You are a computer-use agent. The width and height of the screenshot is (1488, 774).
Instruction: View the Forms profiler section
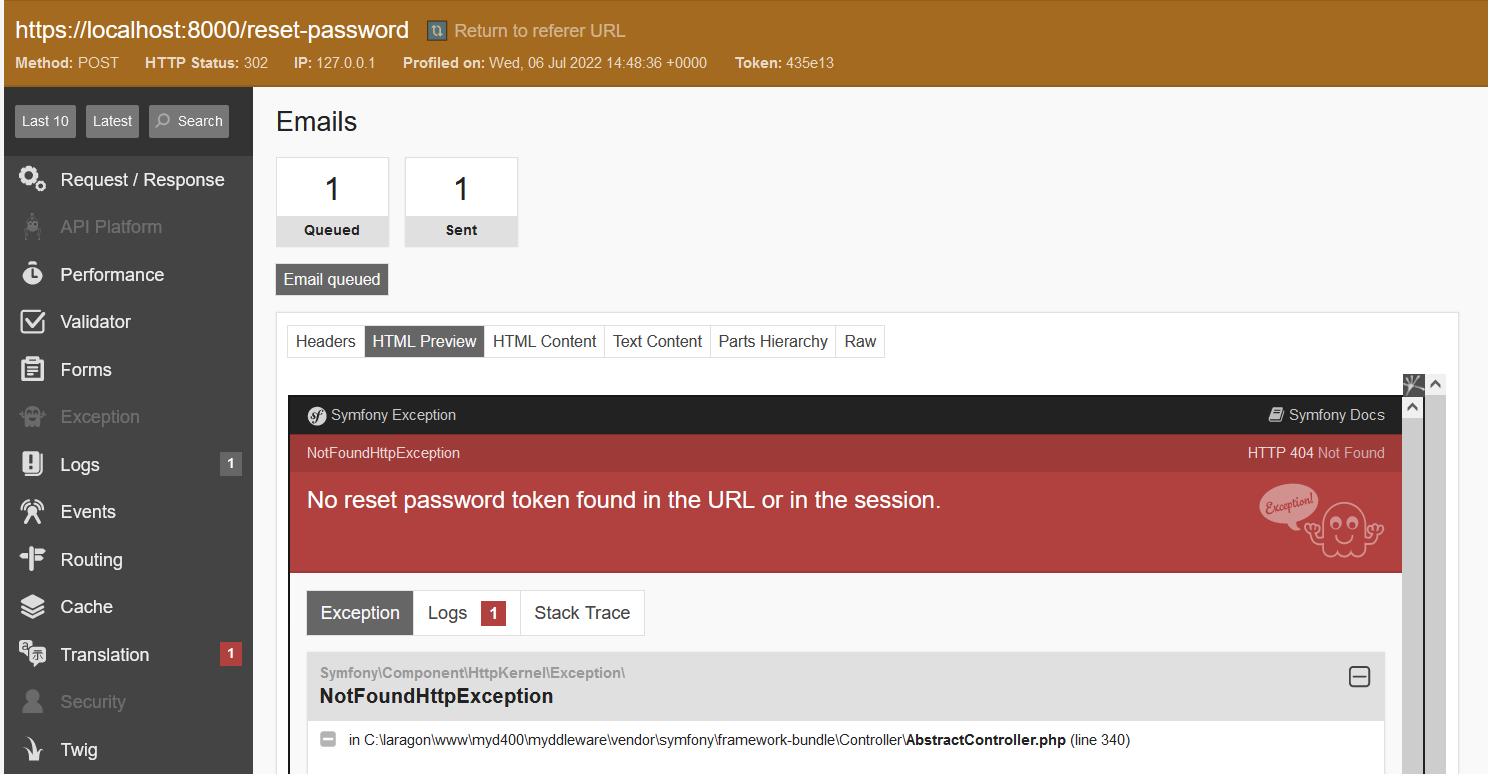coord(85,369)
